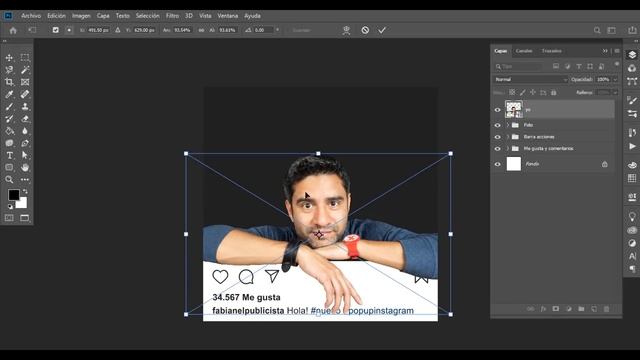
Task: Select the Rectangle shape tool
Action: point(9,167)
